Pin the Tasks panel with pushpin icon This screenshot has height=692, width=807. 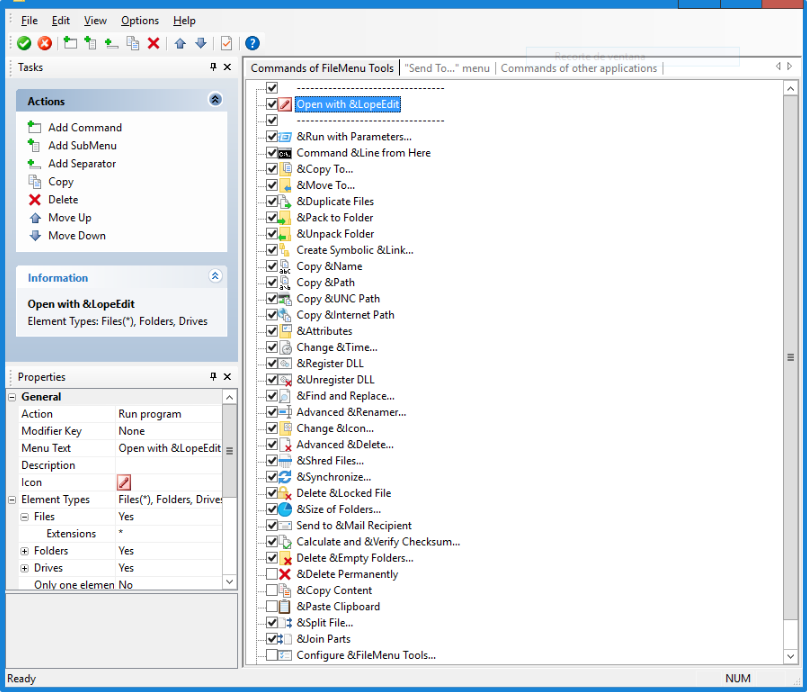(213, 67)
